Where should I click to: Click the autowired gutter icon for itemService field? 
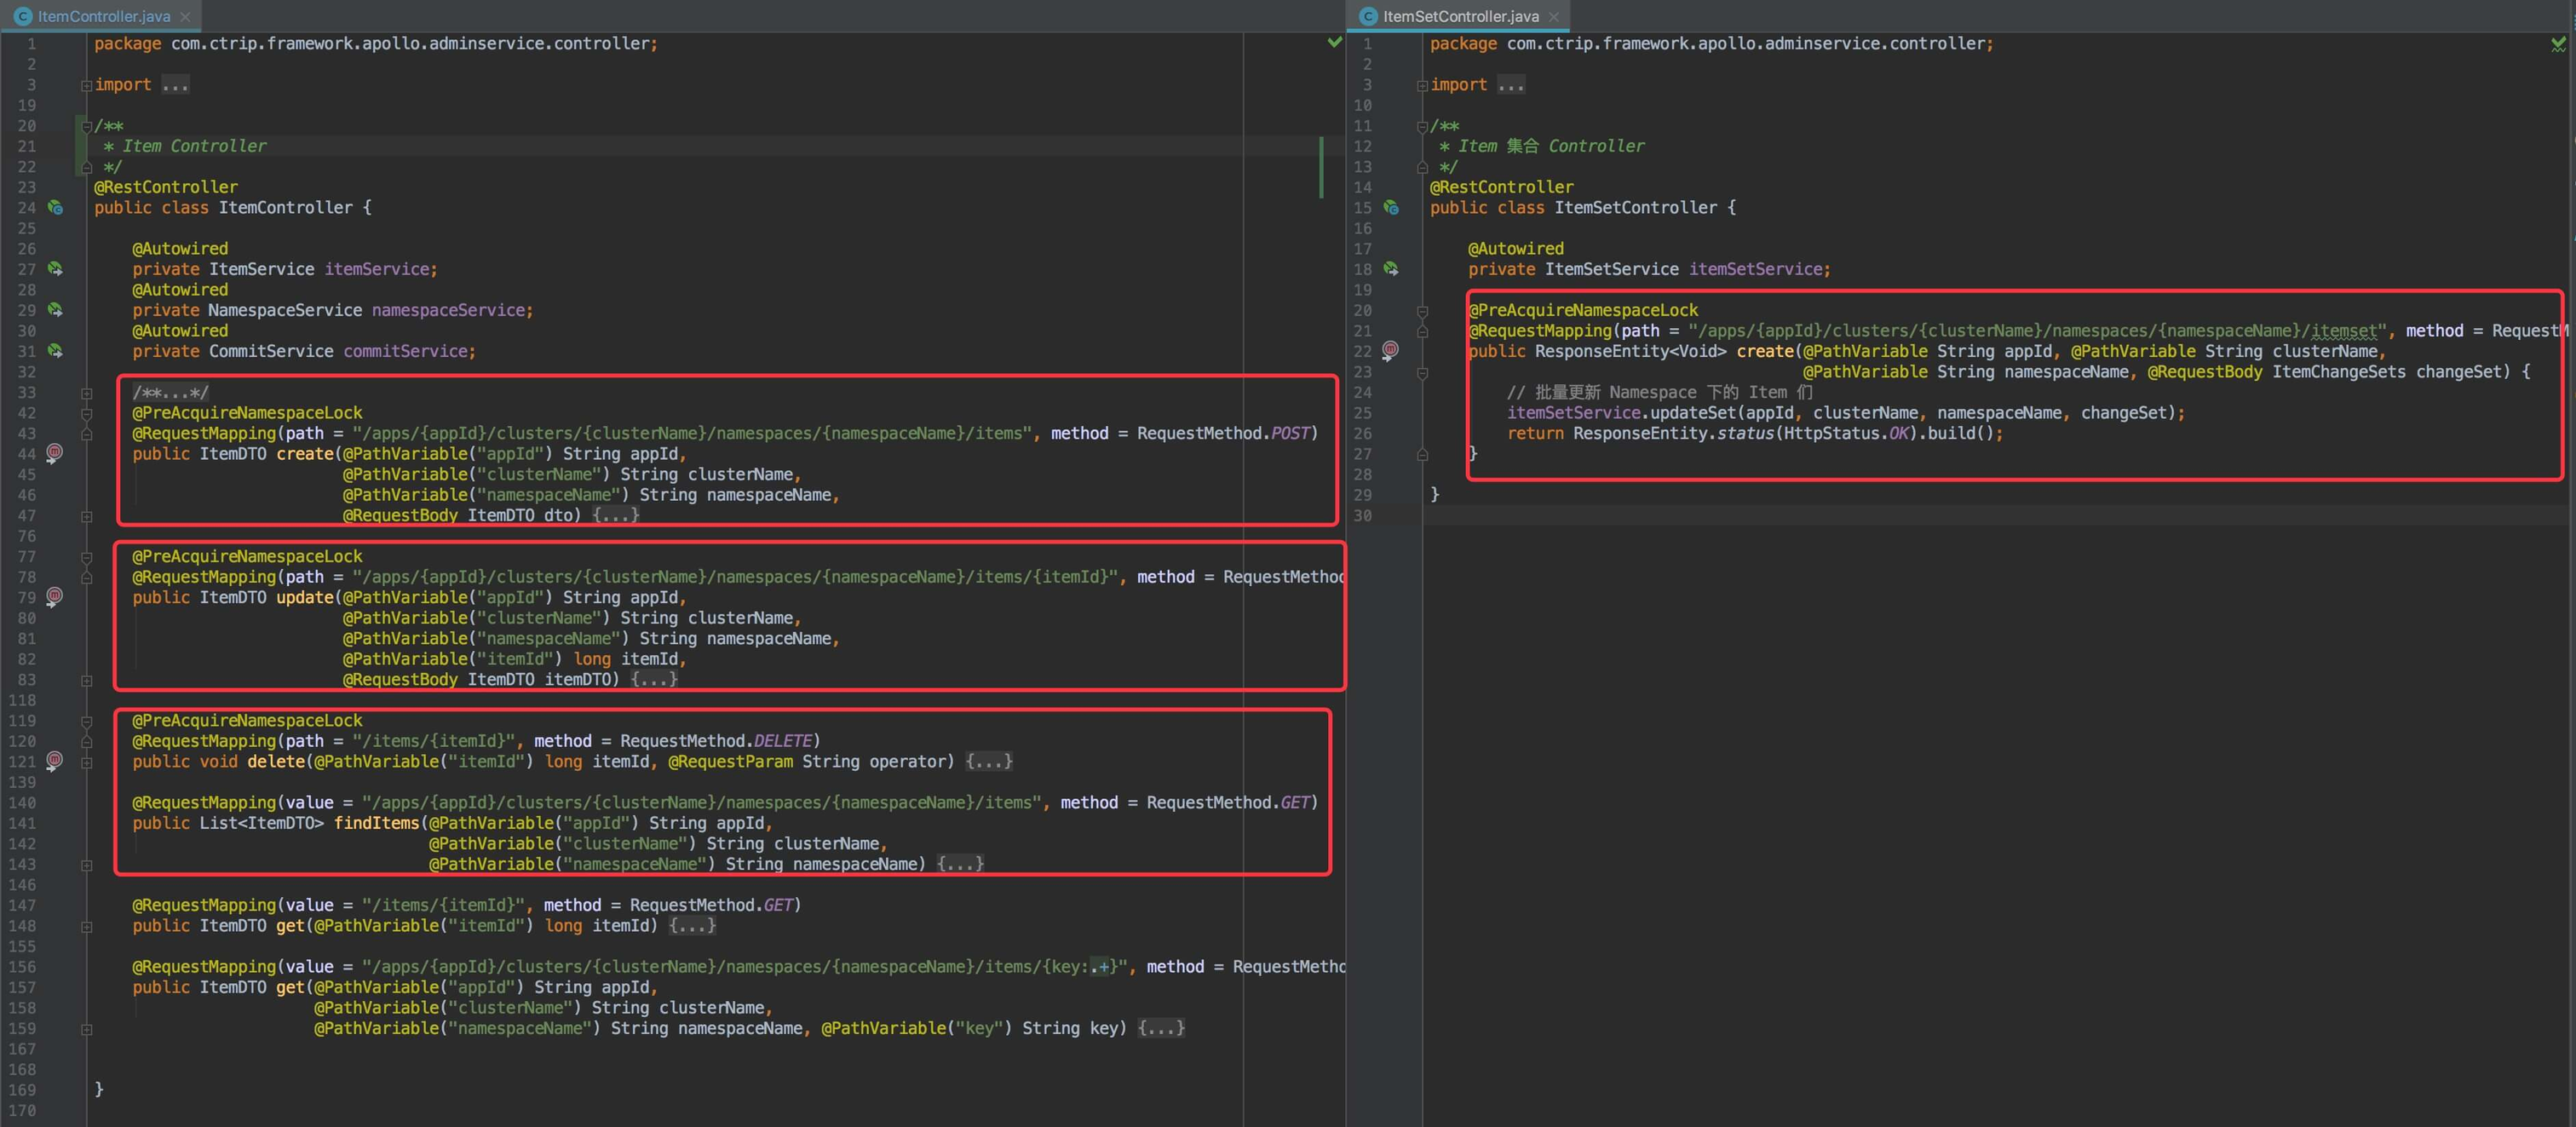coord(56,269)
